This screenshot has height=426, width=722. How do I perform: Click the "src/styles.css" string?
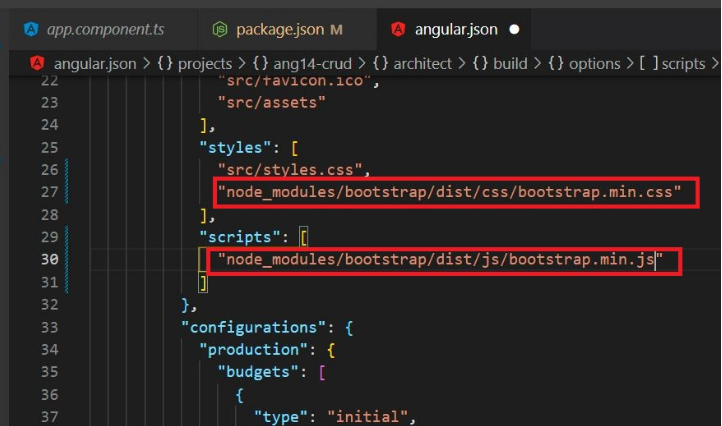[x=290, y=169]
